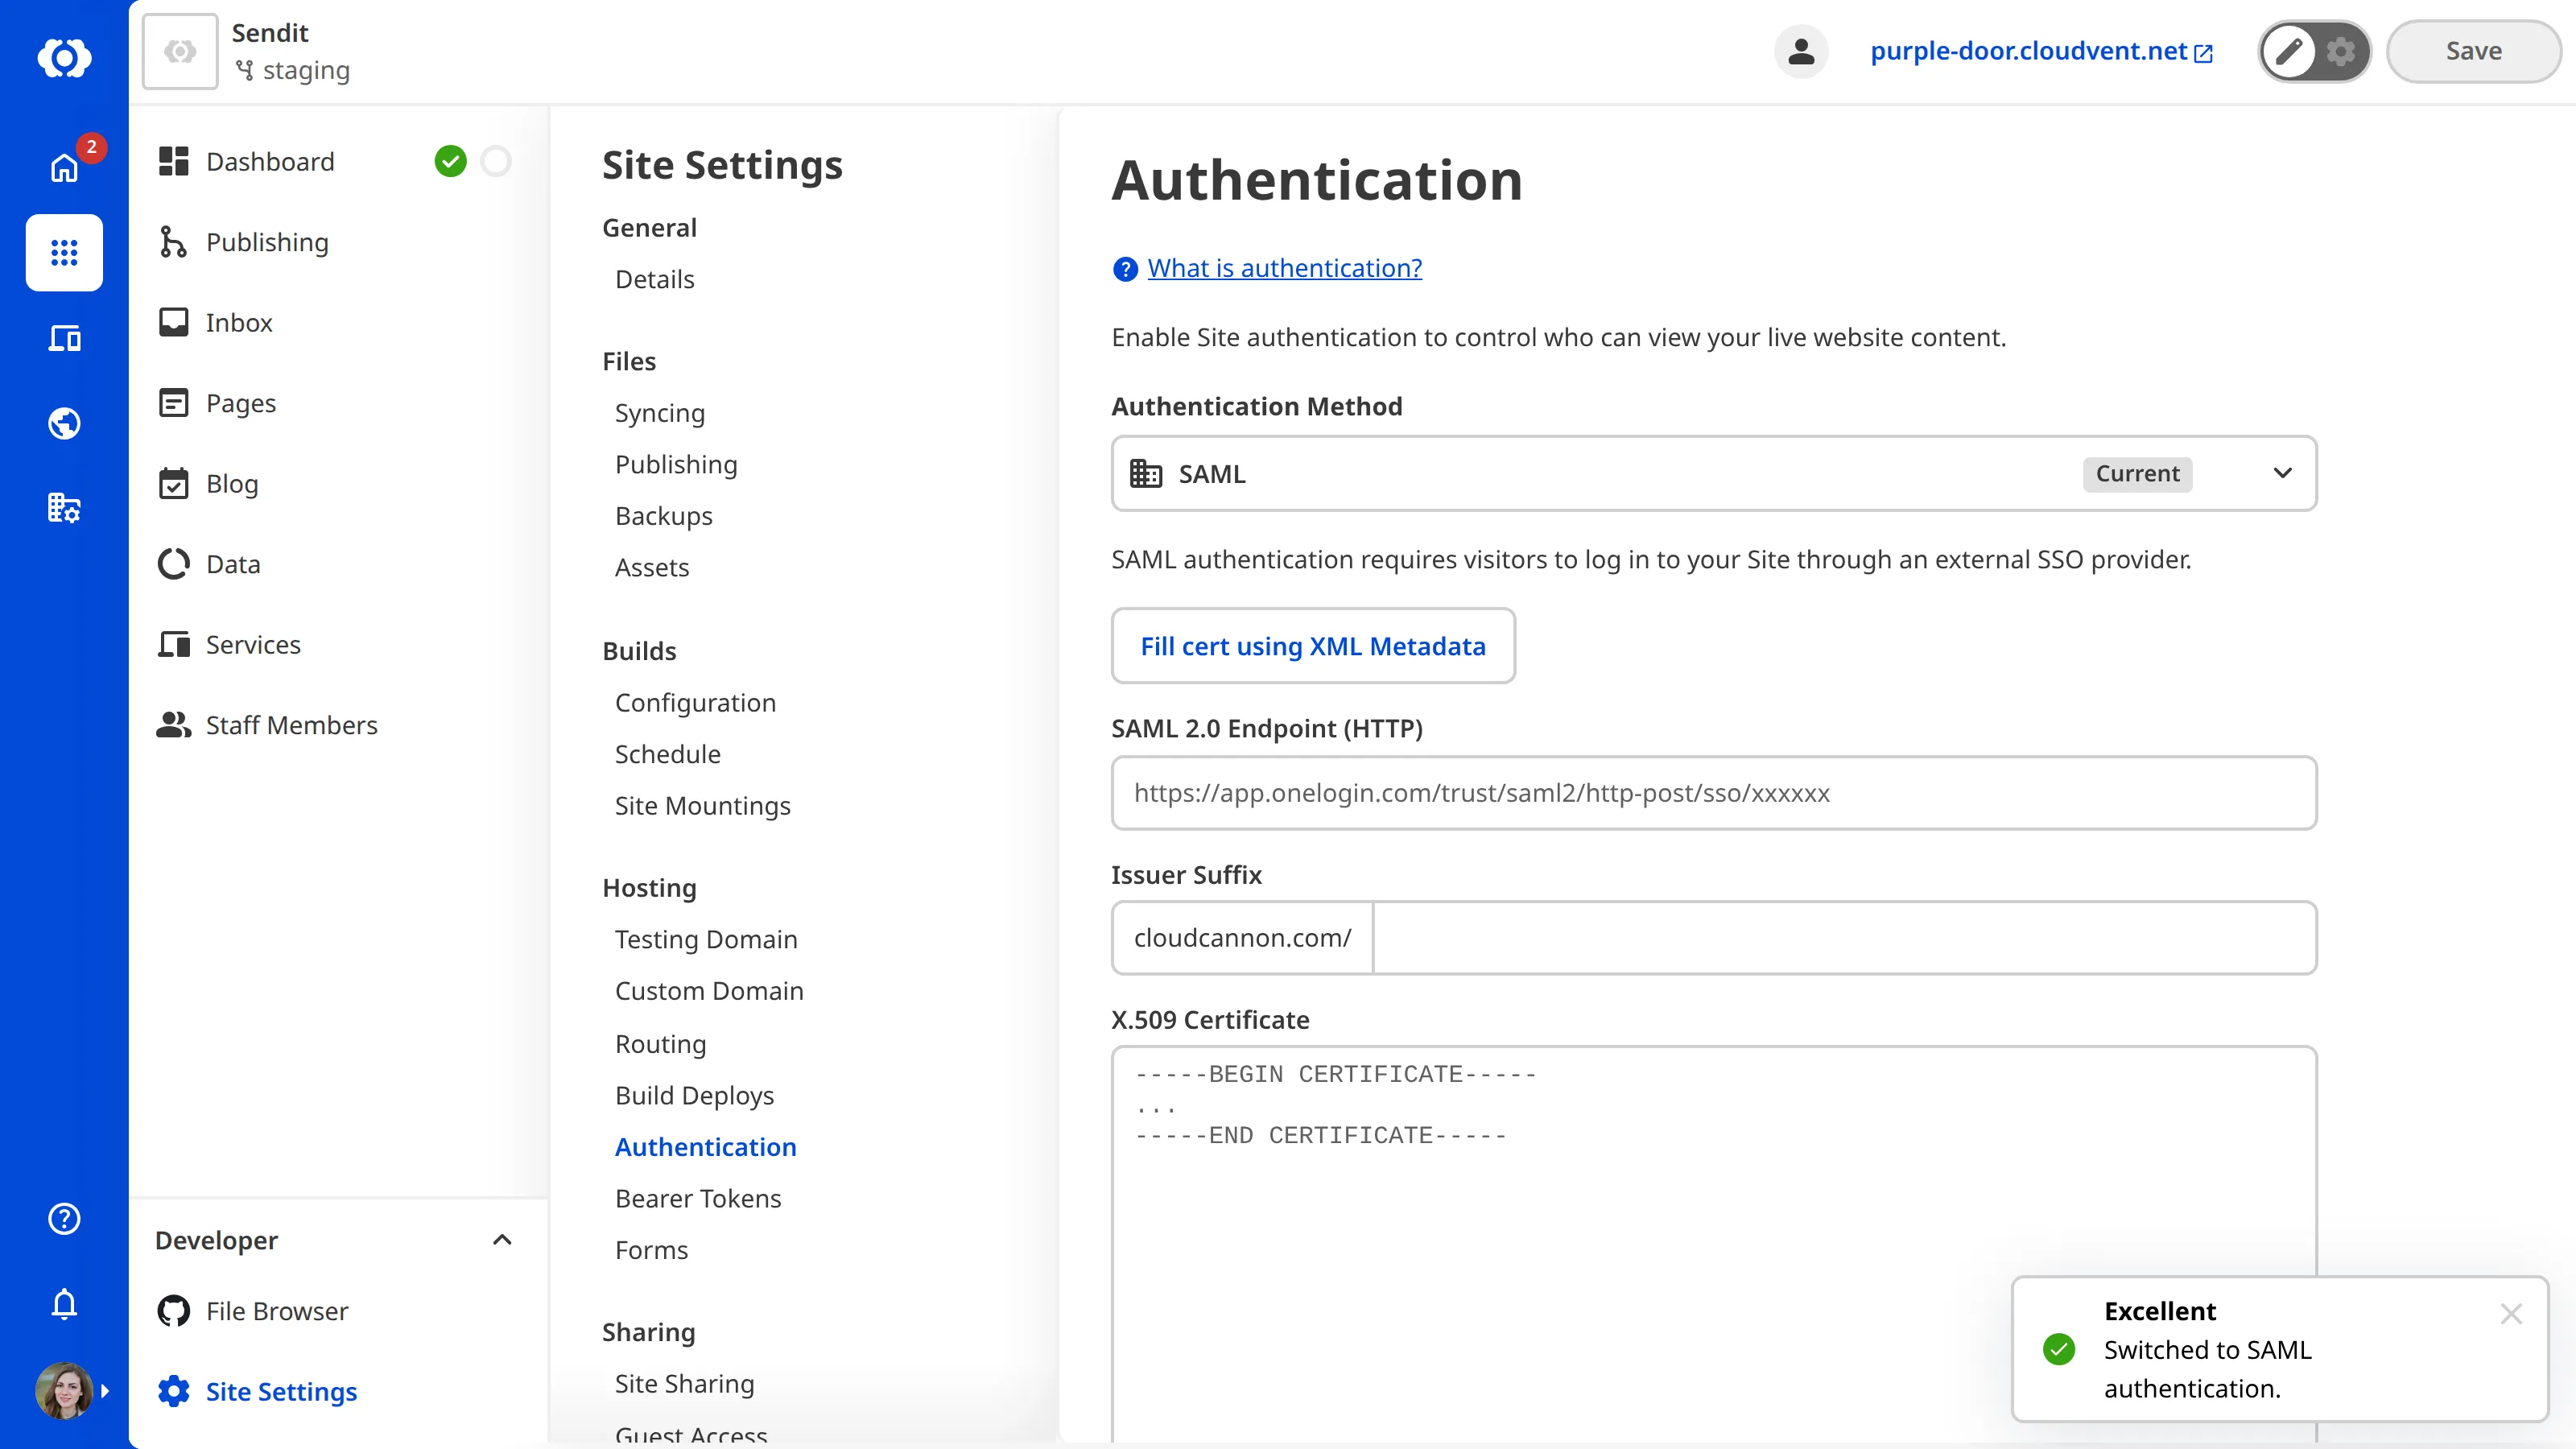Viewport: 2576px width, 1449px height.
Task: Open Backups under Files
Action: click(663, 516)
